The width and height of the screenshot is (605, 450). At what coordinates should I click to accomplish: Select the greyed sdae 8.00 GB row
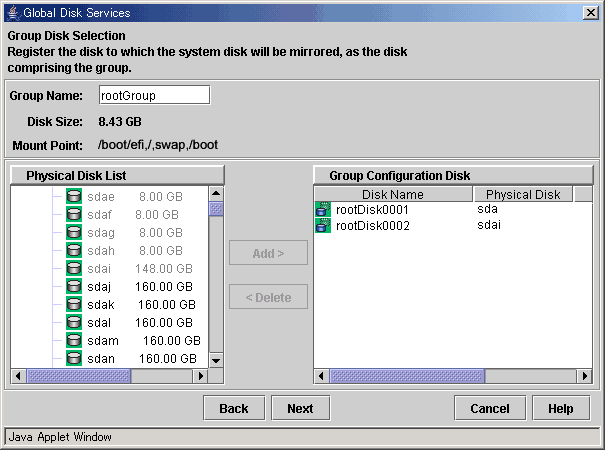[x=125, y=196]
